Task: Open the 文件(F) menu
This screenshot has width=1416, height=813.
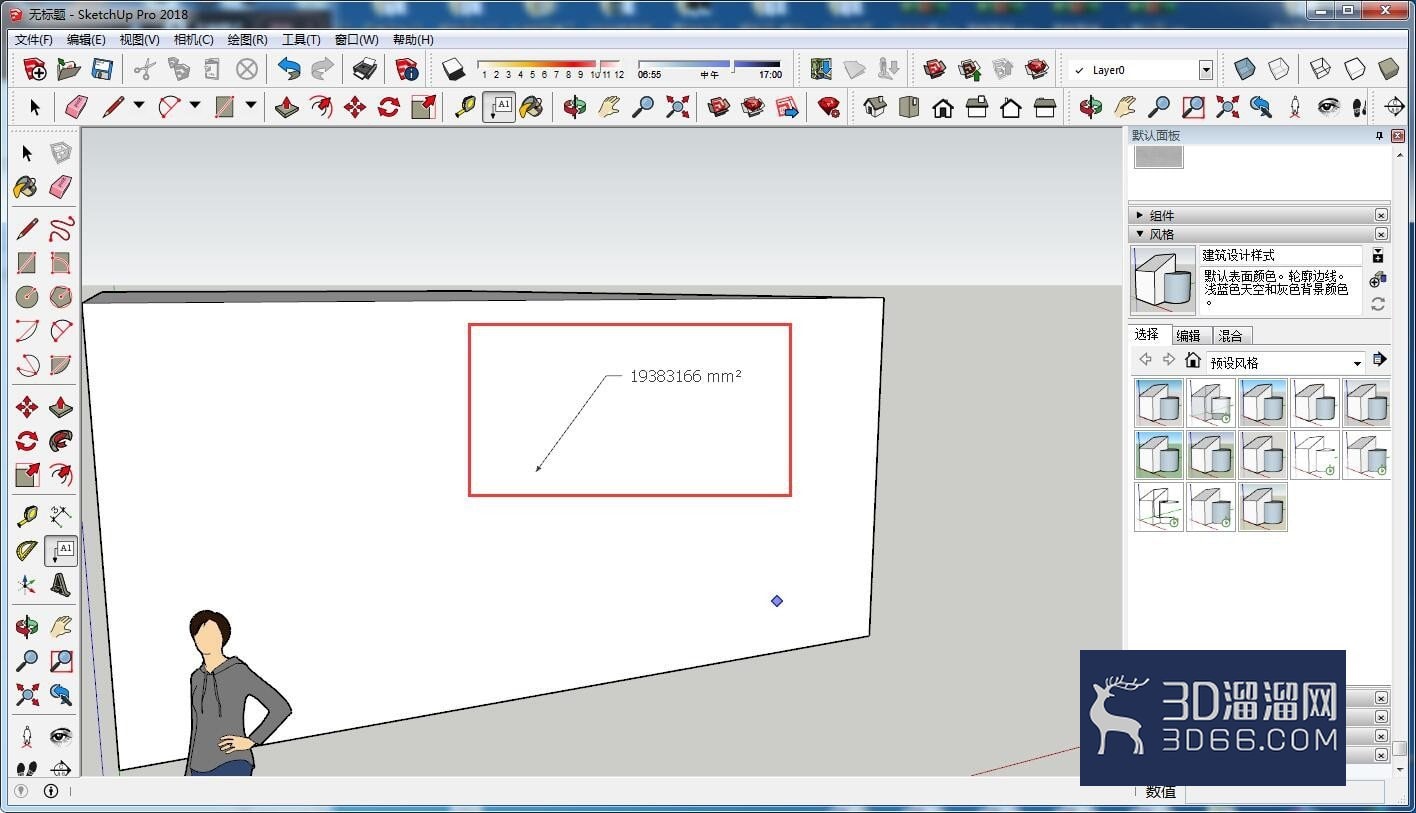Action: [x=33, y=40]
